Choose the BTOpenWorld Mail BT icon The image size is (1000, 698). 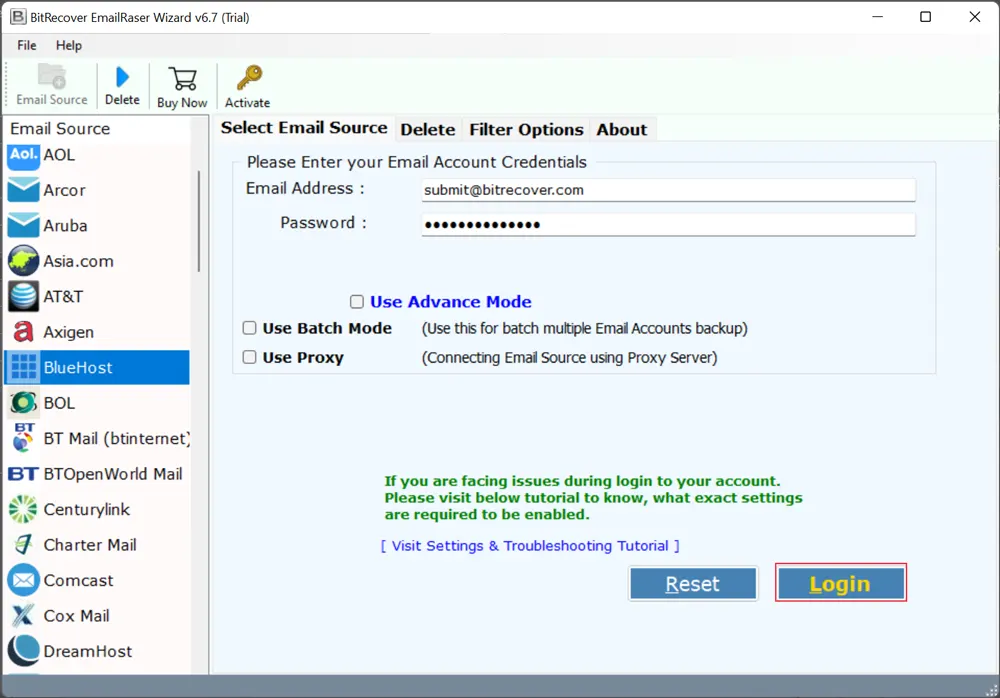[24, 474]
